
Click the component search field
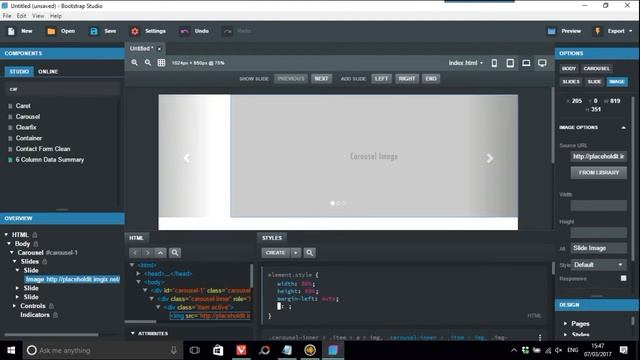point(62,89)
